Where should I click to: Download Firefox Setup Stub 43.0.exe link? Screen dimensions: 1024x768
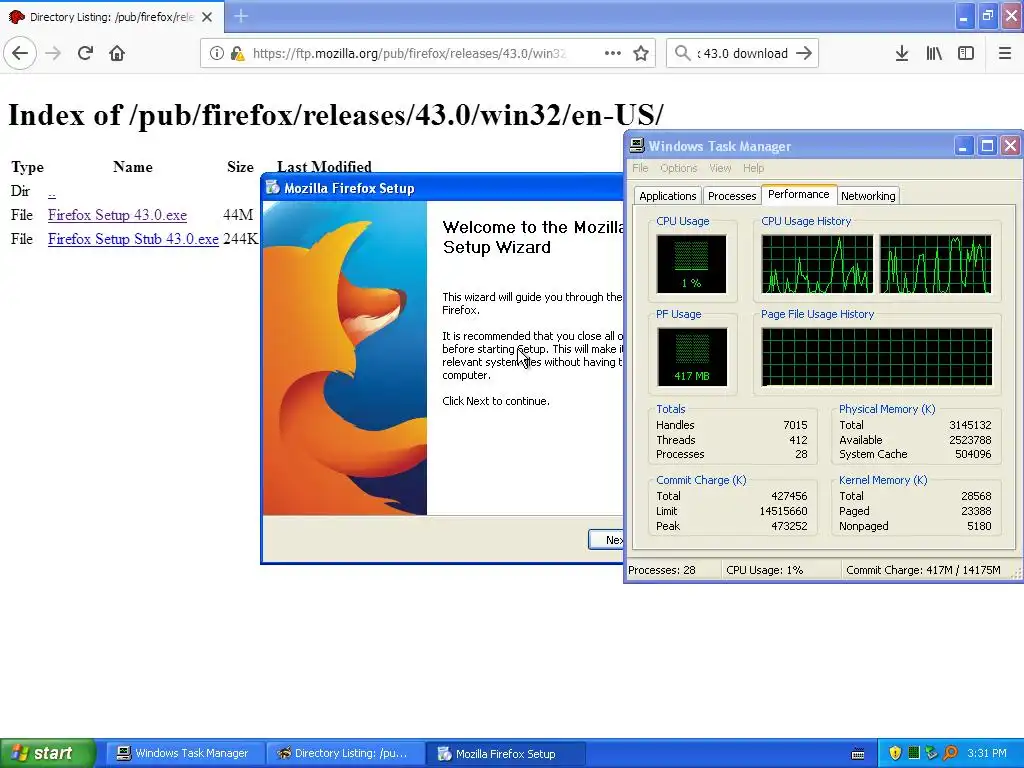tap(133, 239)
